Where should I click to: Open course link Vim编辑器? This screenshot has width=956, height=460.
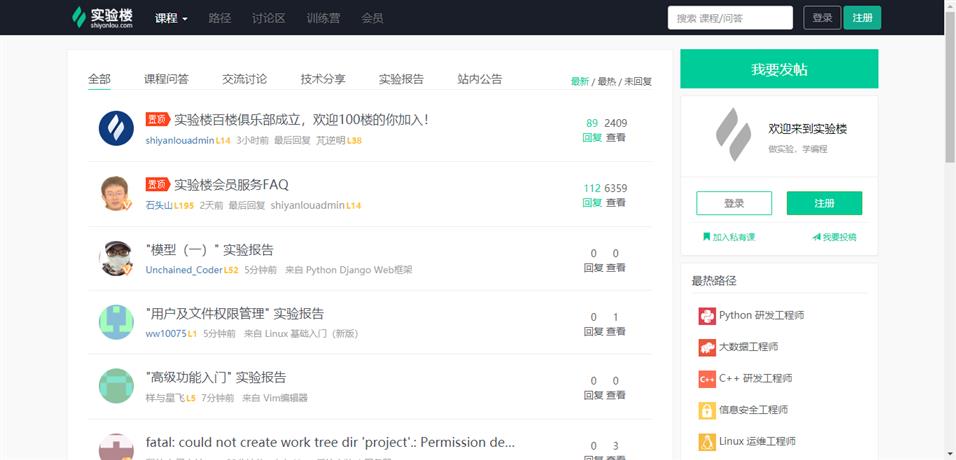tap(285, 398)
